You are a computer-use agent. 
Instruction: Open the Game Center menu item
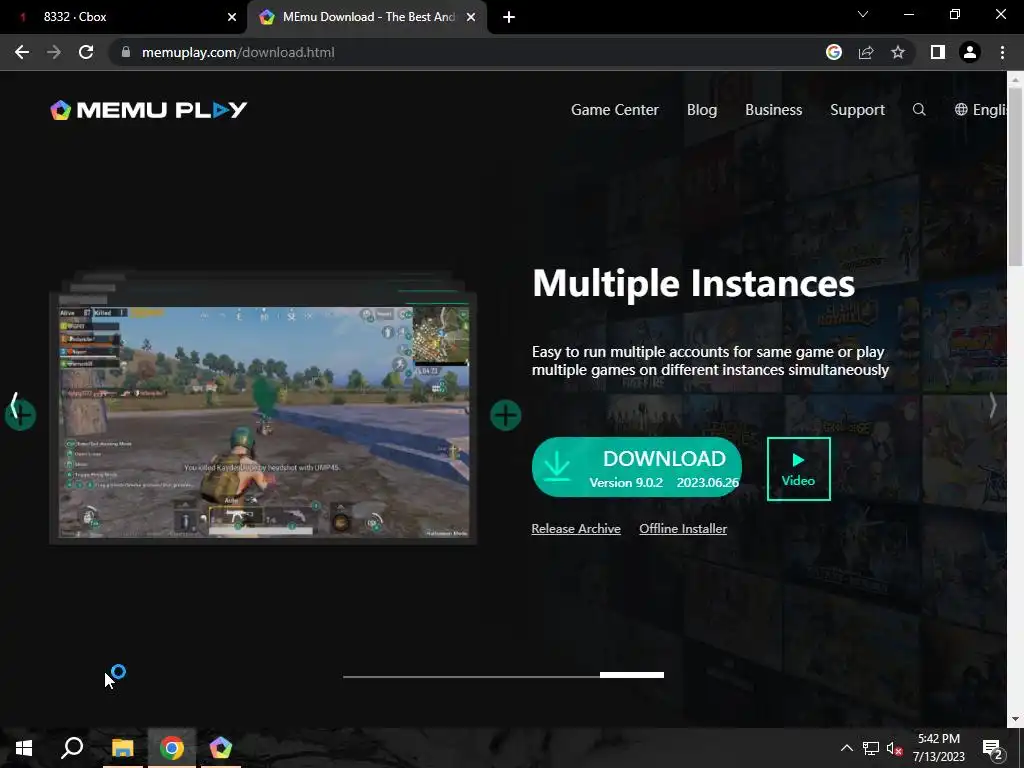[615, 110]
